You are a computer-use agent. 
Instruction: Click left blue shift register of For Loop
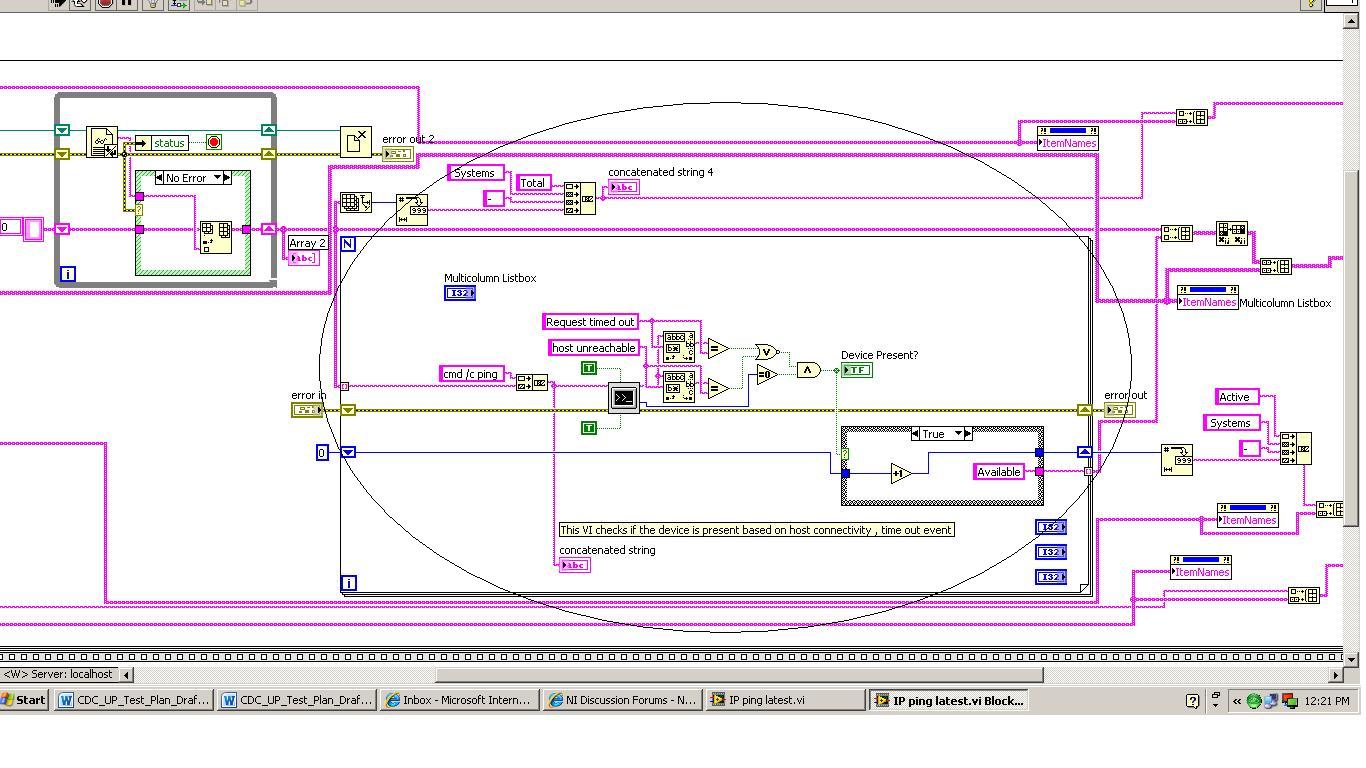tap(348, 453)
